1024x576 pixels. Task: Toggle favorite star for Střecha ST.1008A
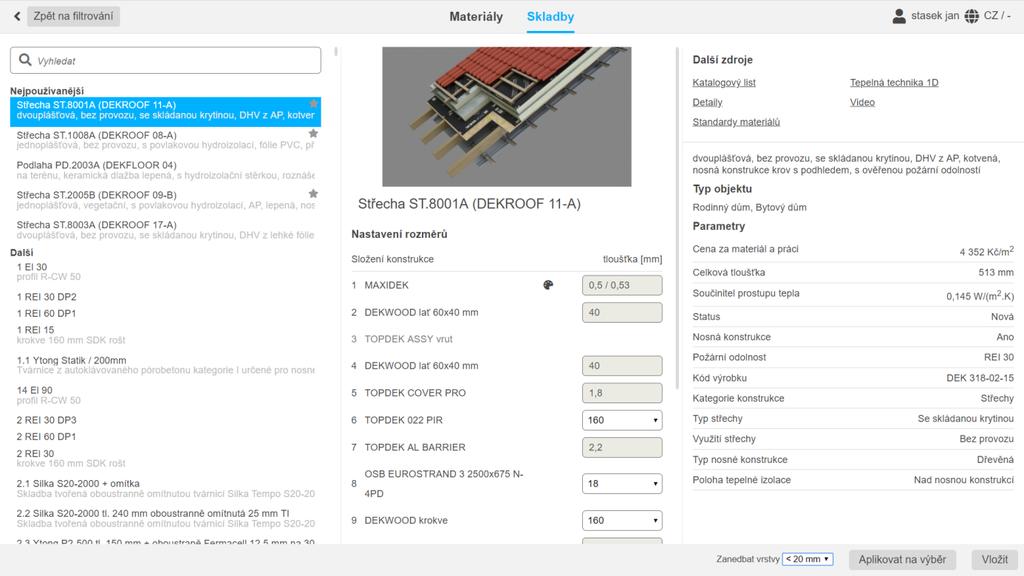[313, 134]
